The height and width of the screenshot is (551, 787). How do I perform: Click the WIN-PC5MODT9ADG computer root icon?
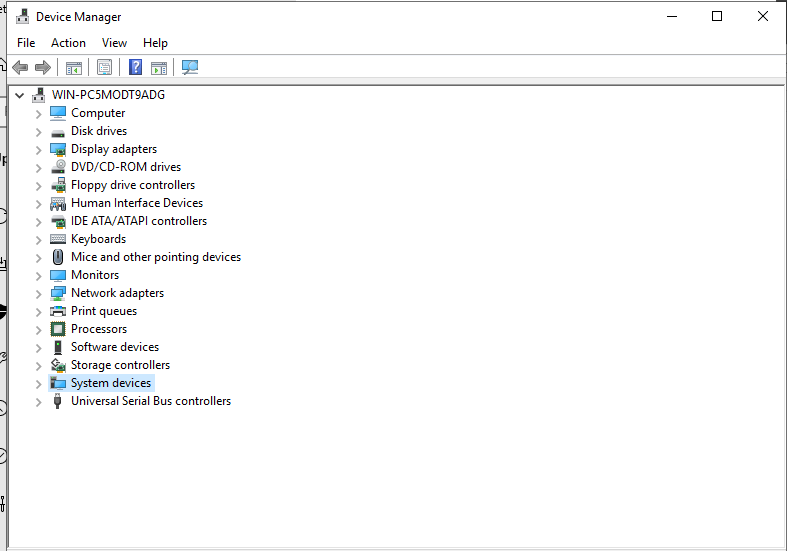click(x=38, y=95)
